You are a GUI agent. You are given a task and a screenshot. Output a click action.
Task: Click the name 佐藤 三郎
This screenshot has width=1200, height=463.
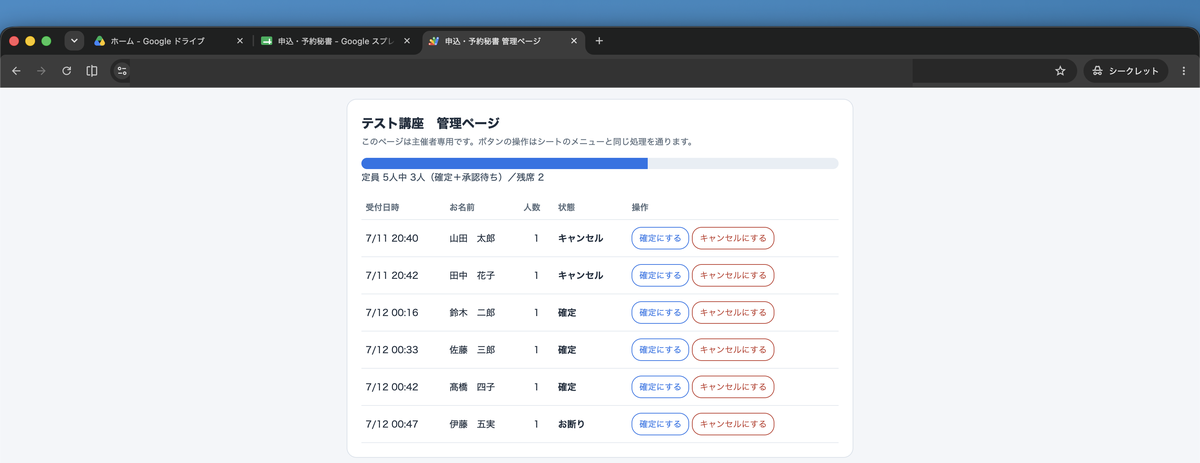coord(472,349)
